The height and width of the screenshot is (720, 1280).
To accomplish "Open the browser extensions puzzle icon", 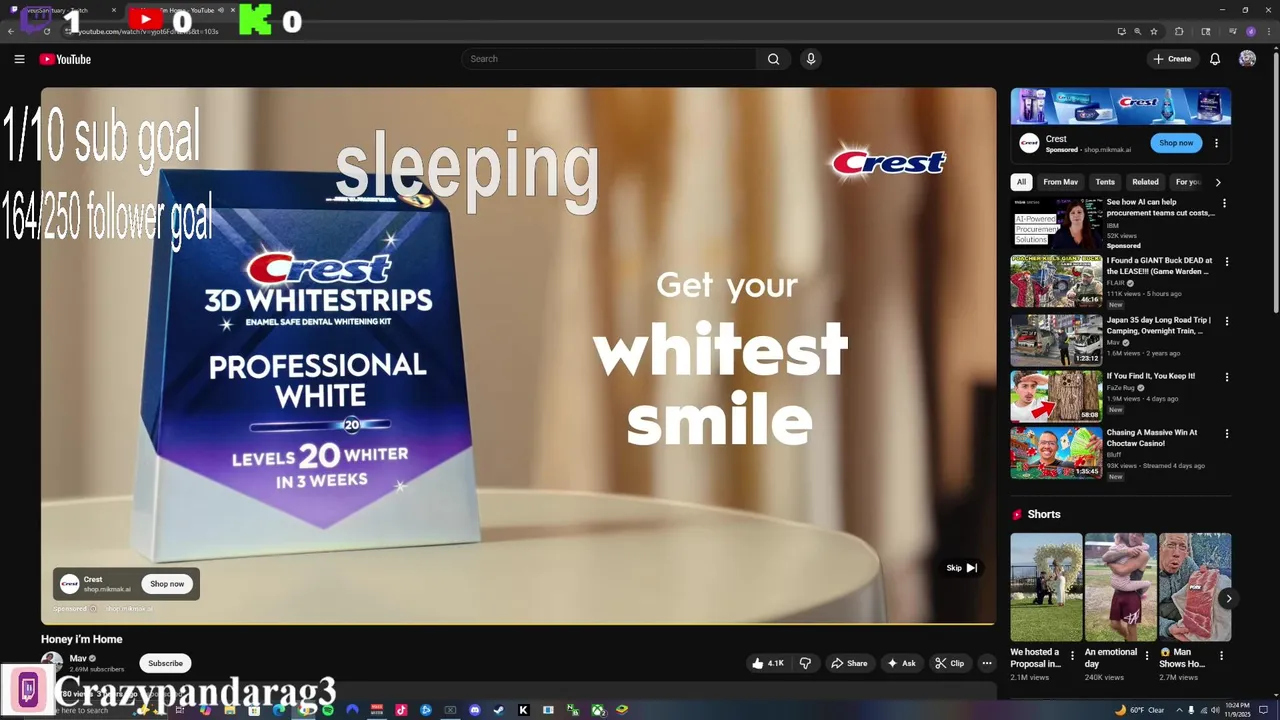I will tap(1179, 31).
